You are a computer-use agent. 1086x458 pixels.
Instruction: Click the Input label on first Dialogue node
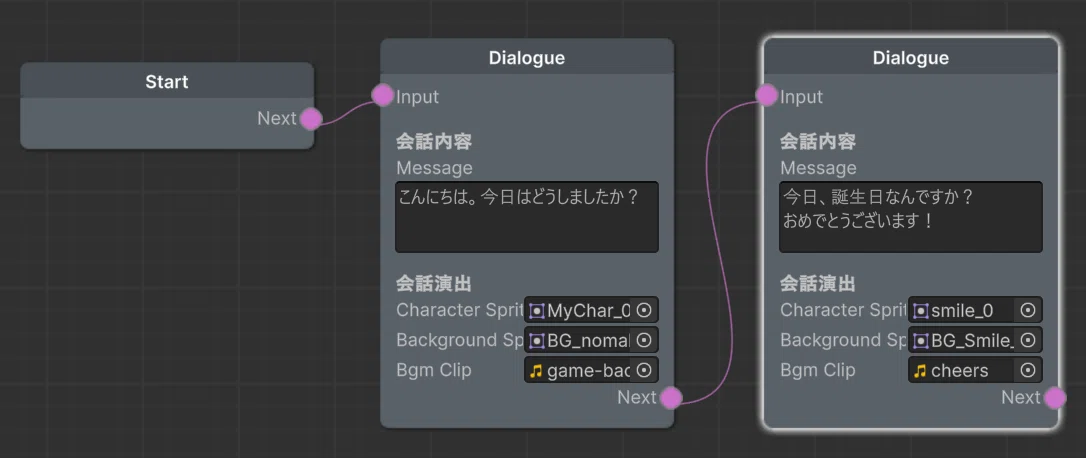point(418,97)
